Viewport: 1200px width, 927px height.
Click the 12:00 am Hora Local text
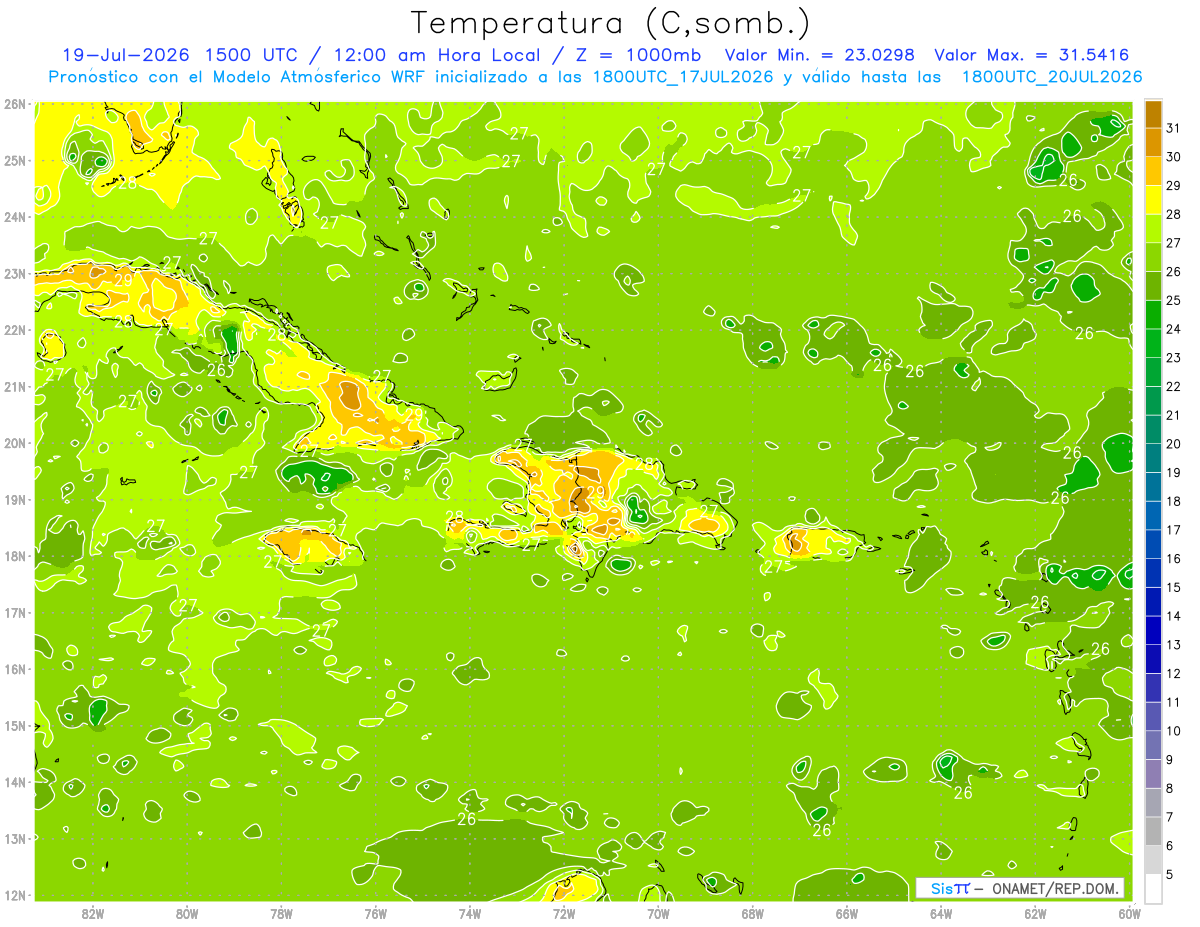tap(434, 55)
